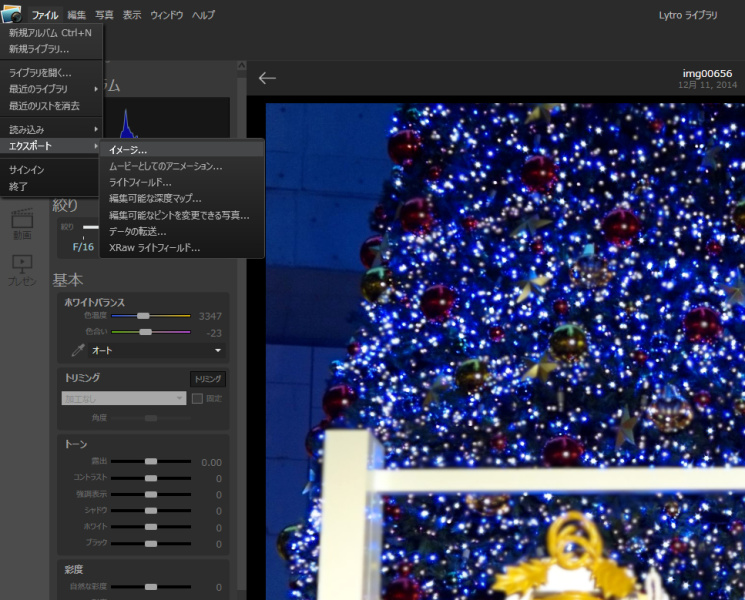Click the Lytro ライブラリ link

(x=688, y=15)
